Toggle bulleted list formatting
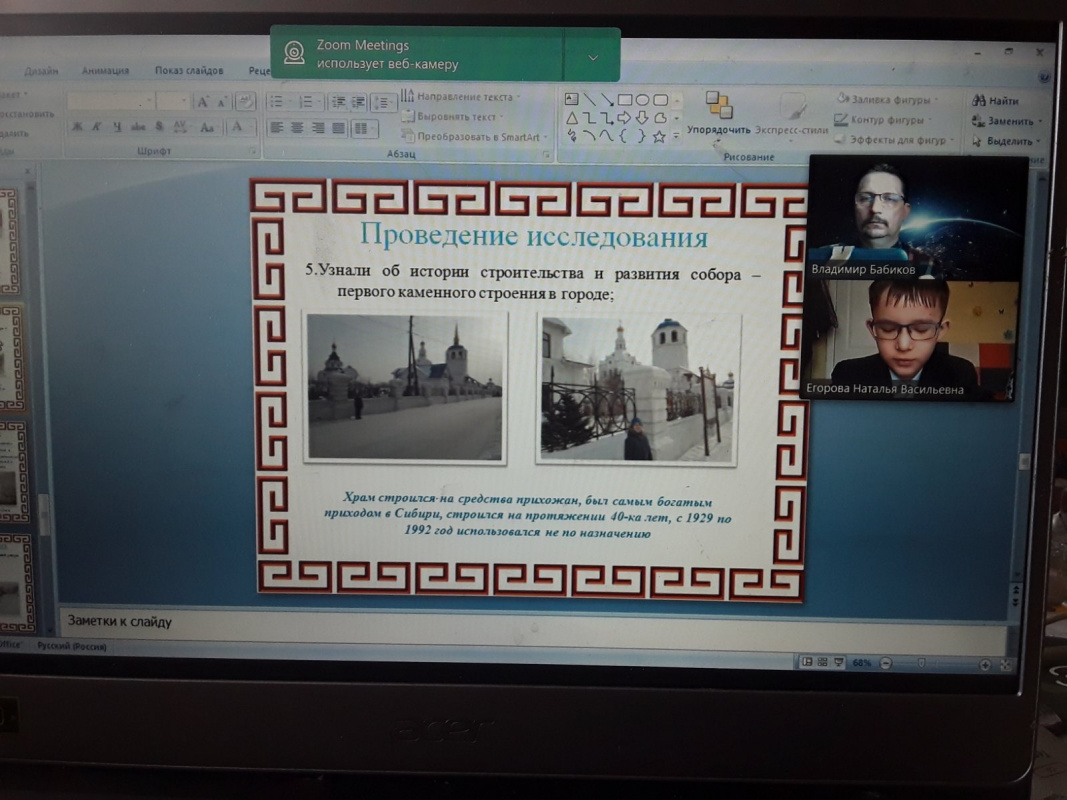 point(277,102)
